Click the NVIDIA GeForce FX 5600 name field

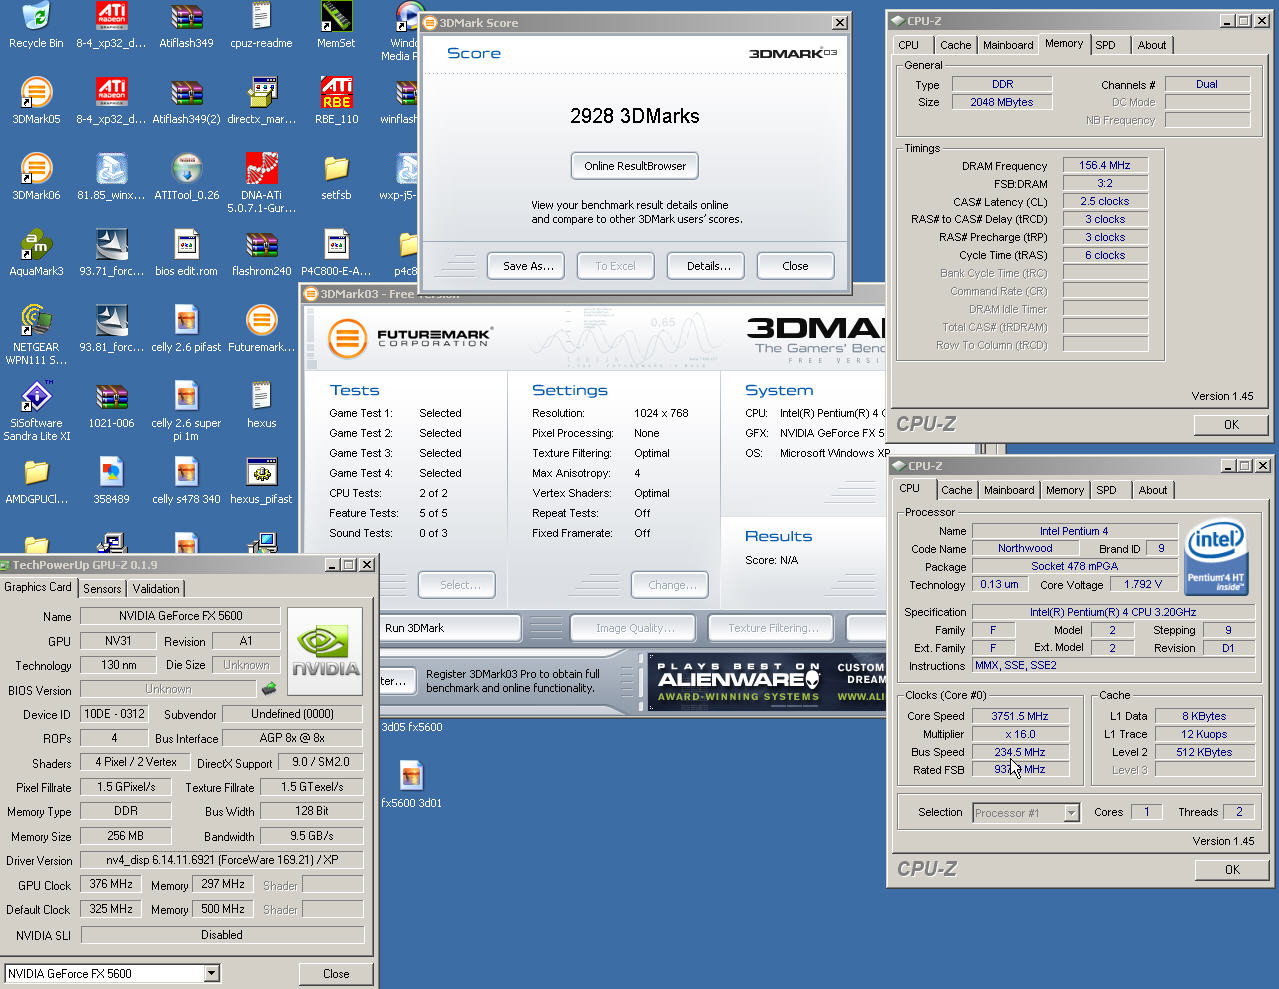pyautogui.click(x=180, y=616)
